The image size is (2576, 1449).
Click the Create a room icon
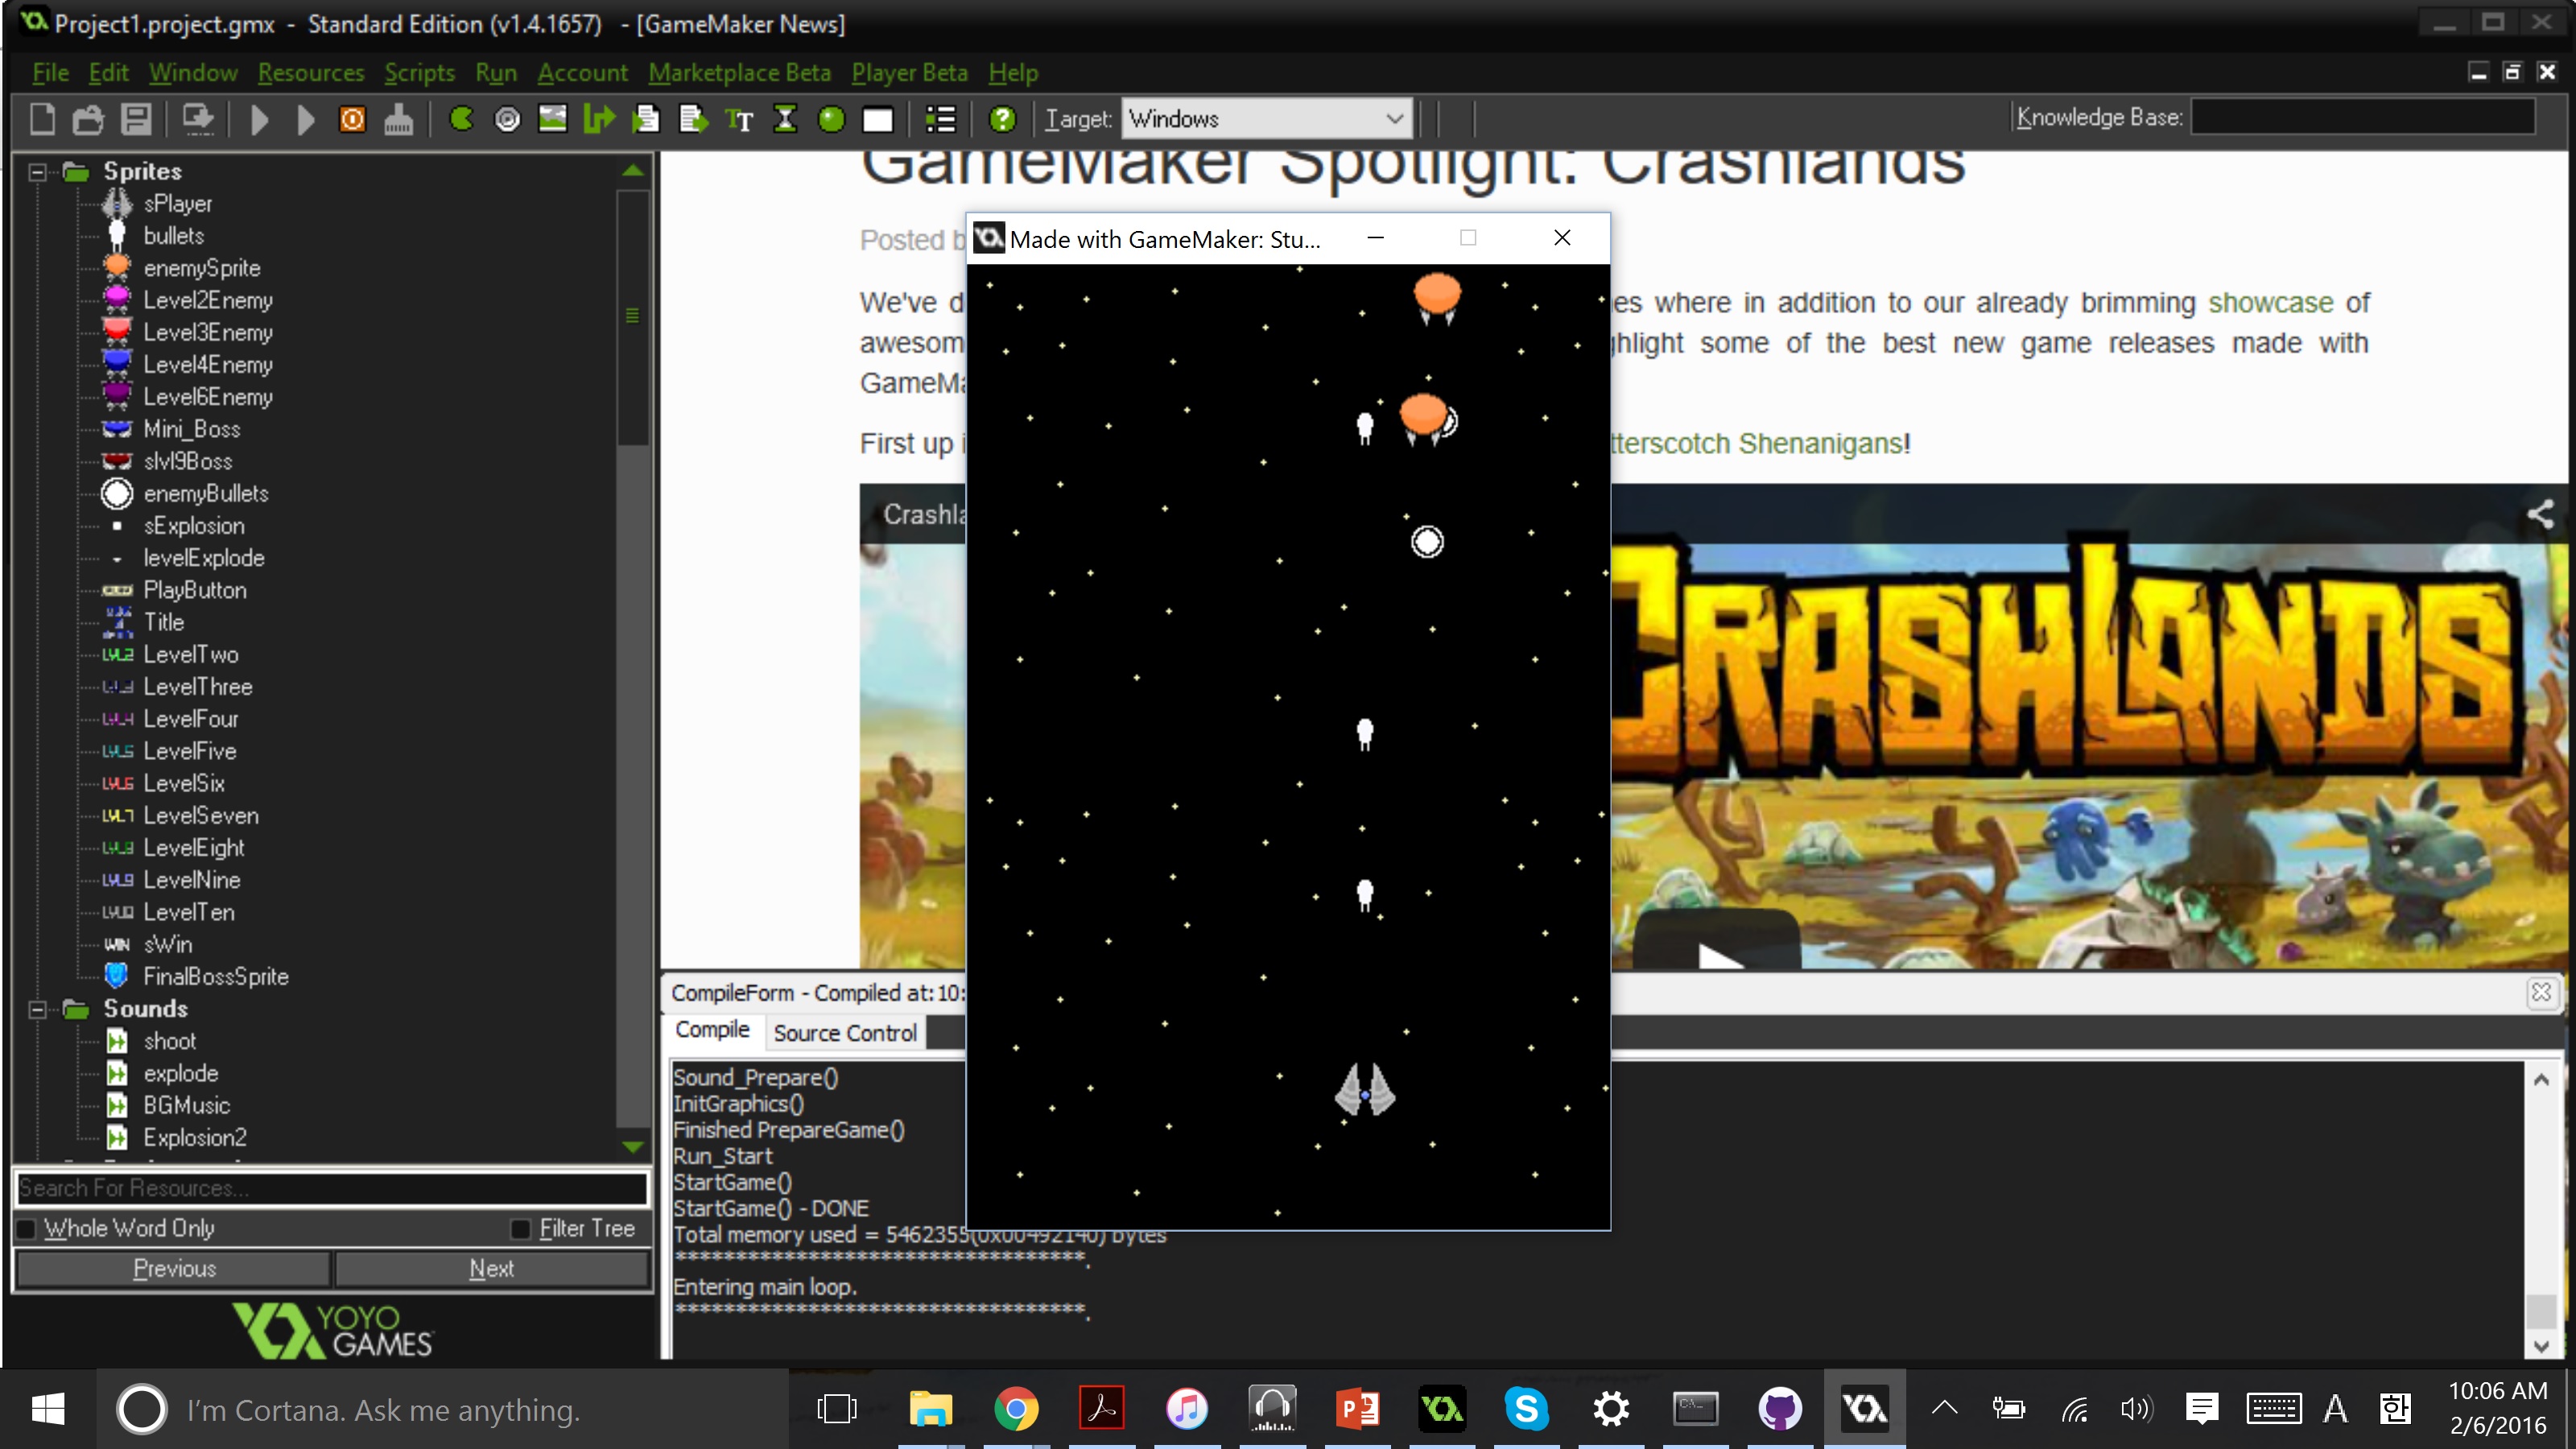click(x=877, y=120)
